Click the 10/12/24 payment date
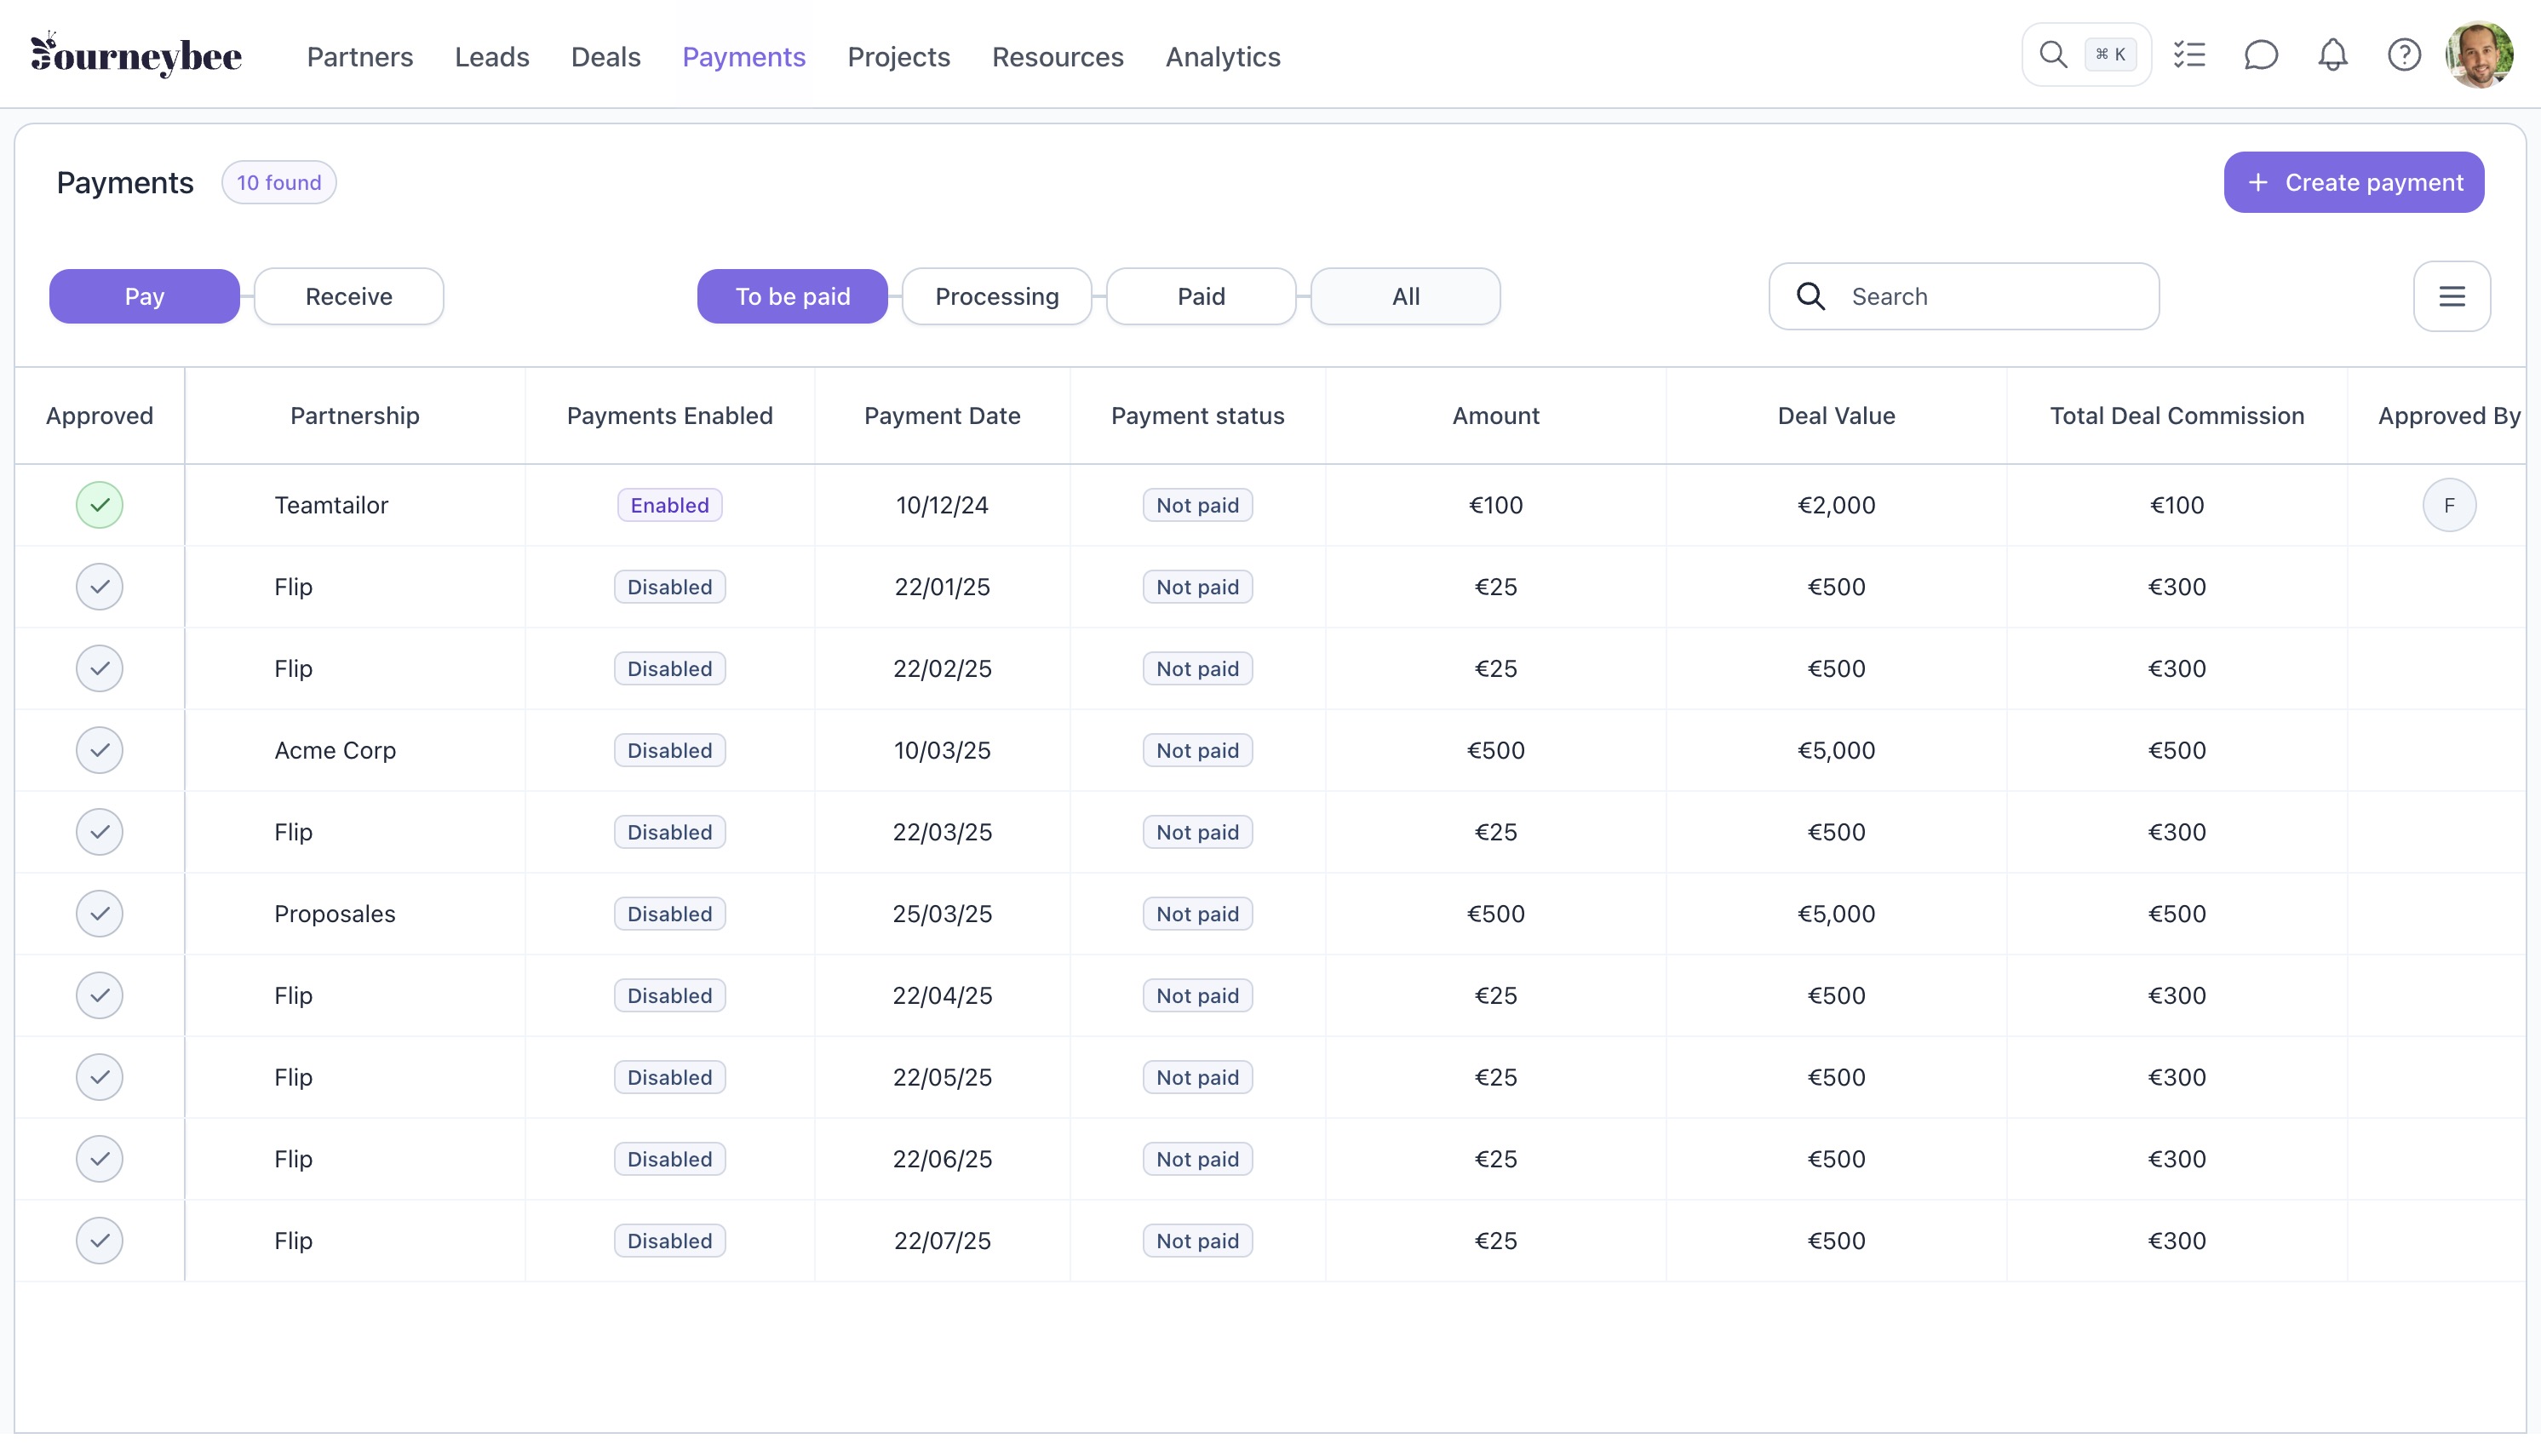2541x1456 pixels. (942, 505)
